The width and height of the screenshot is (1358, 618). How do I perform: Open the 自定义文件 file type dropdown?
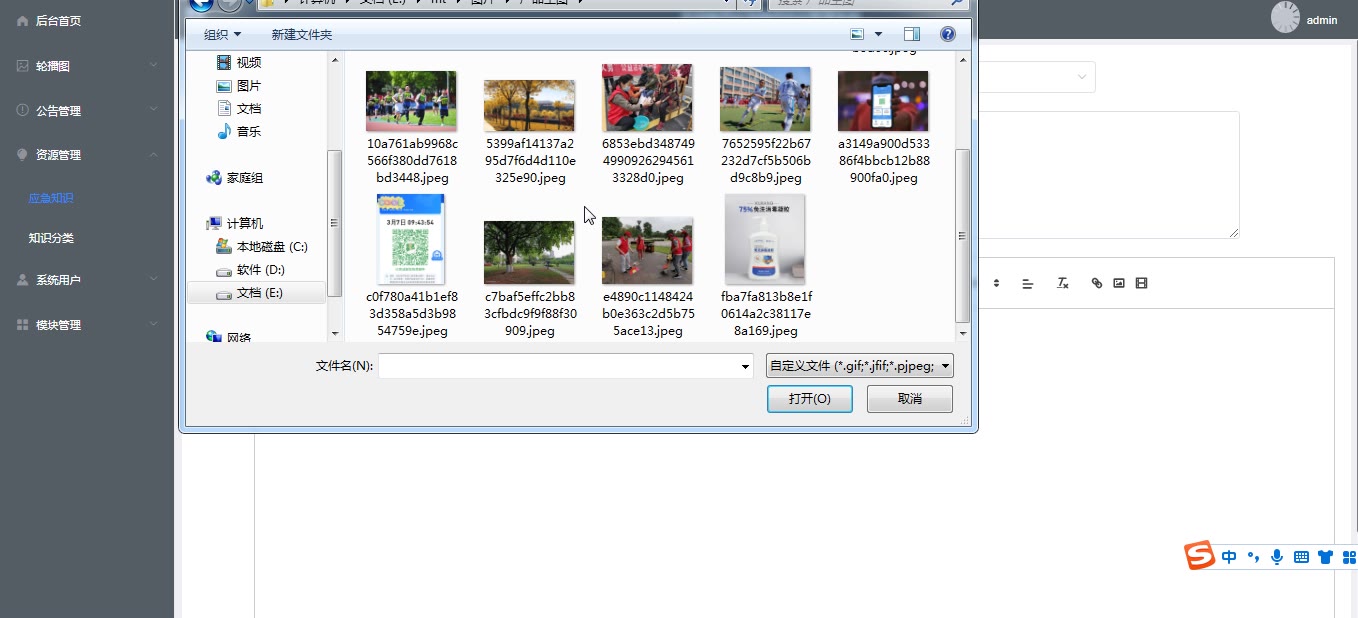pos(859,366)
